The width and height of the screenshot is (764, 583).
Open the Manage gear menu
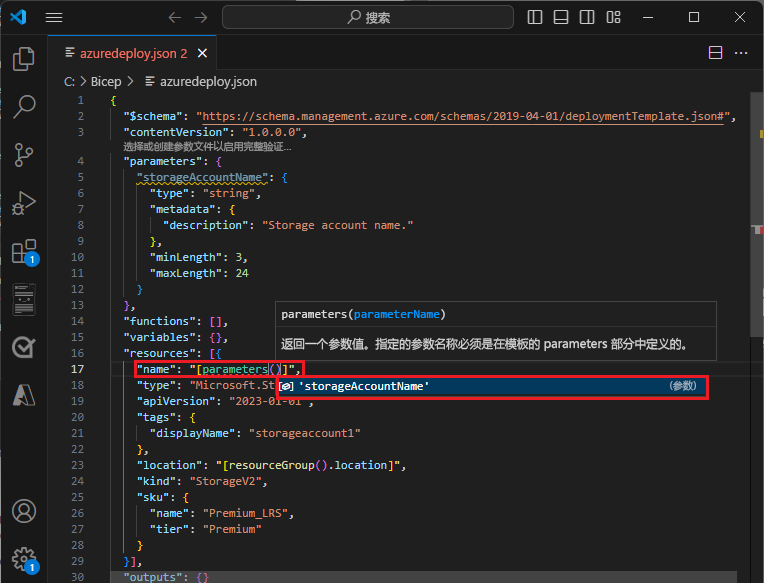(24, 559)
